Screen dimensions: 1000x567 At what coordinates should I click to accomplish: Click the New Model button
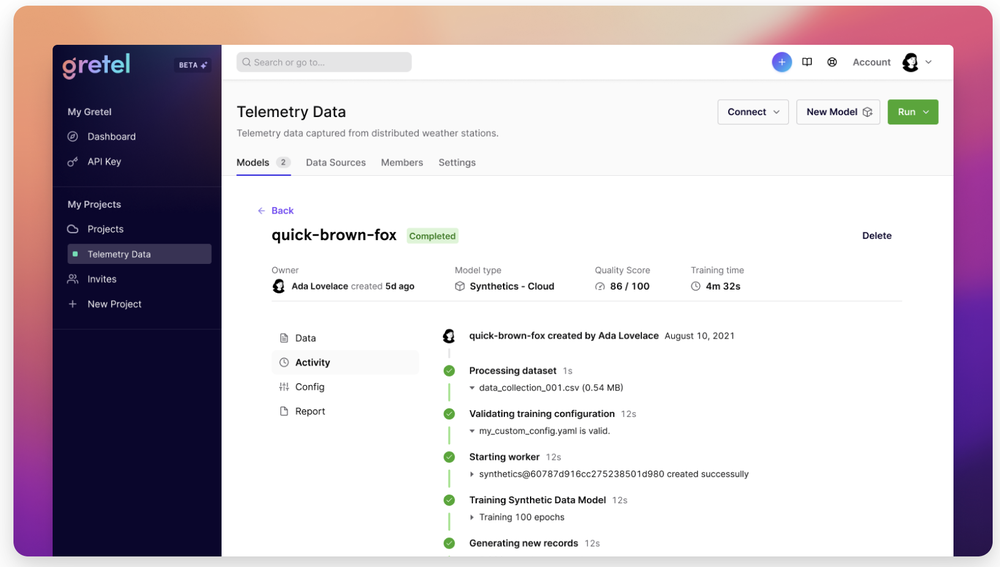(837, 112)
